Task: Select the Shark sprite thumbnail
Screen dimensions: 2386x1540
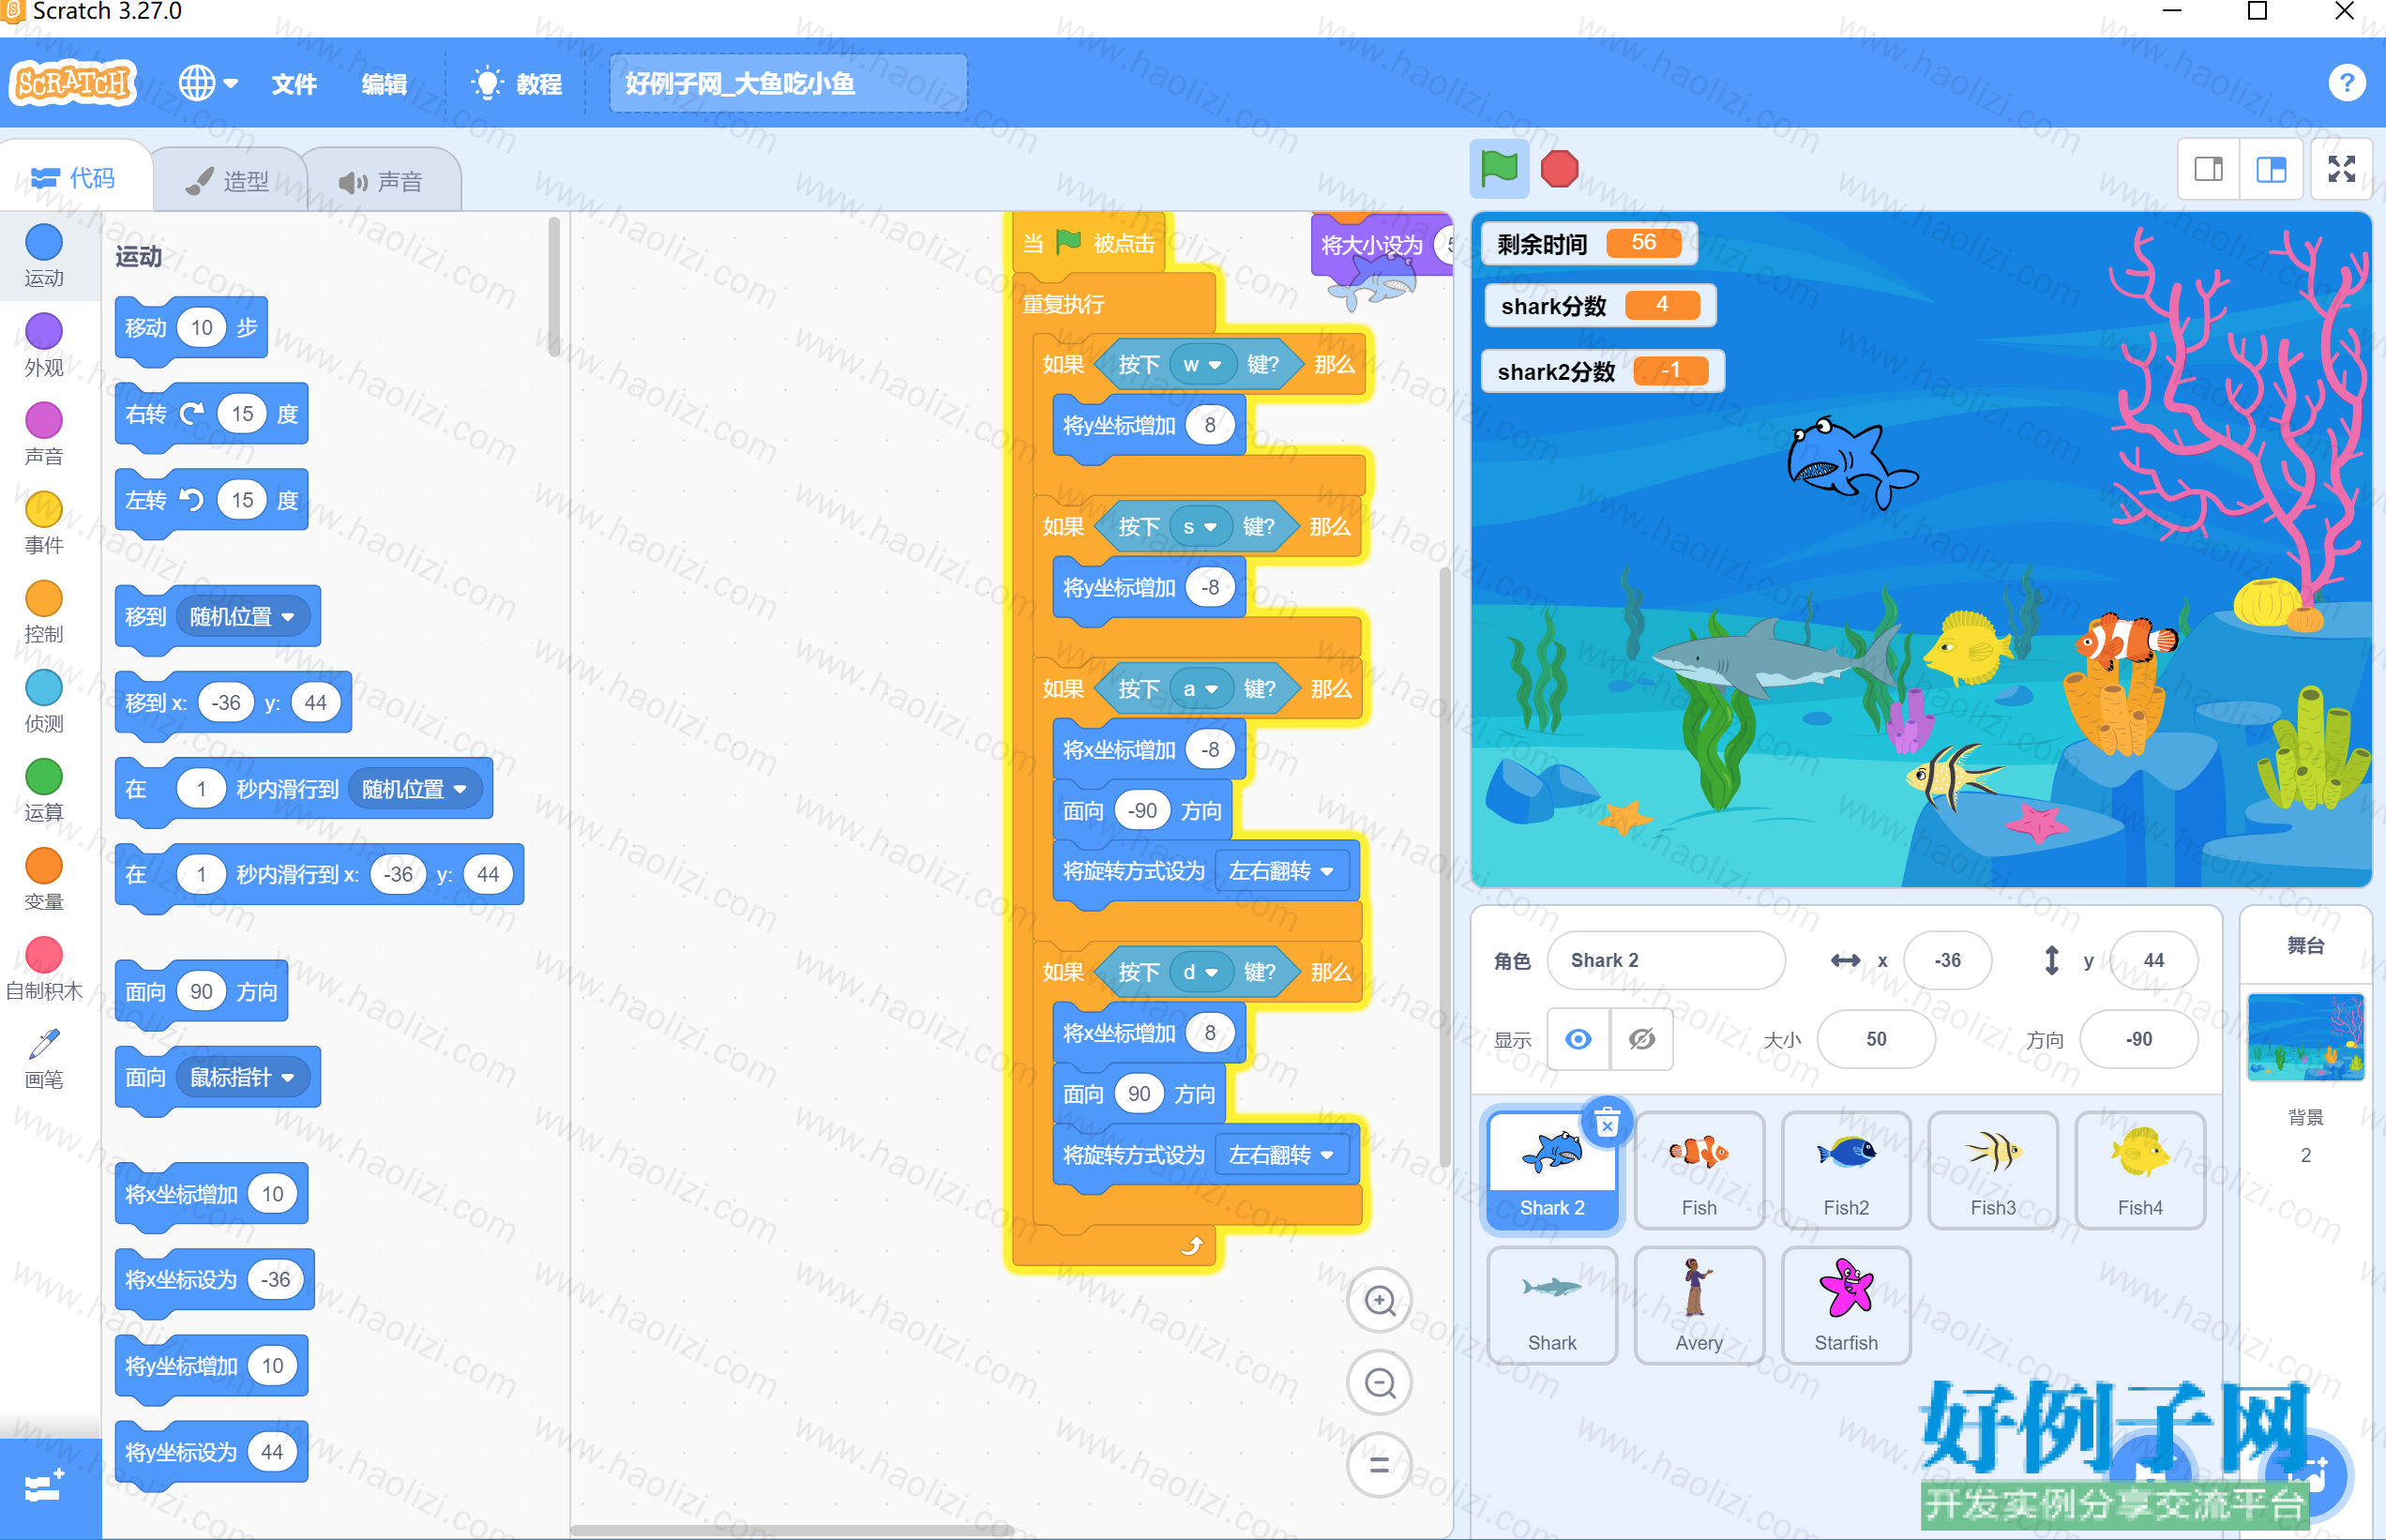Action: coord(1551,1305)
